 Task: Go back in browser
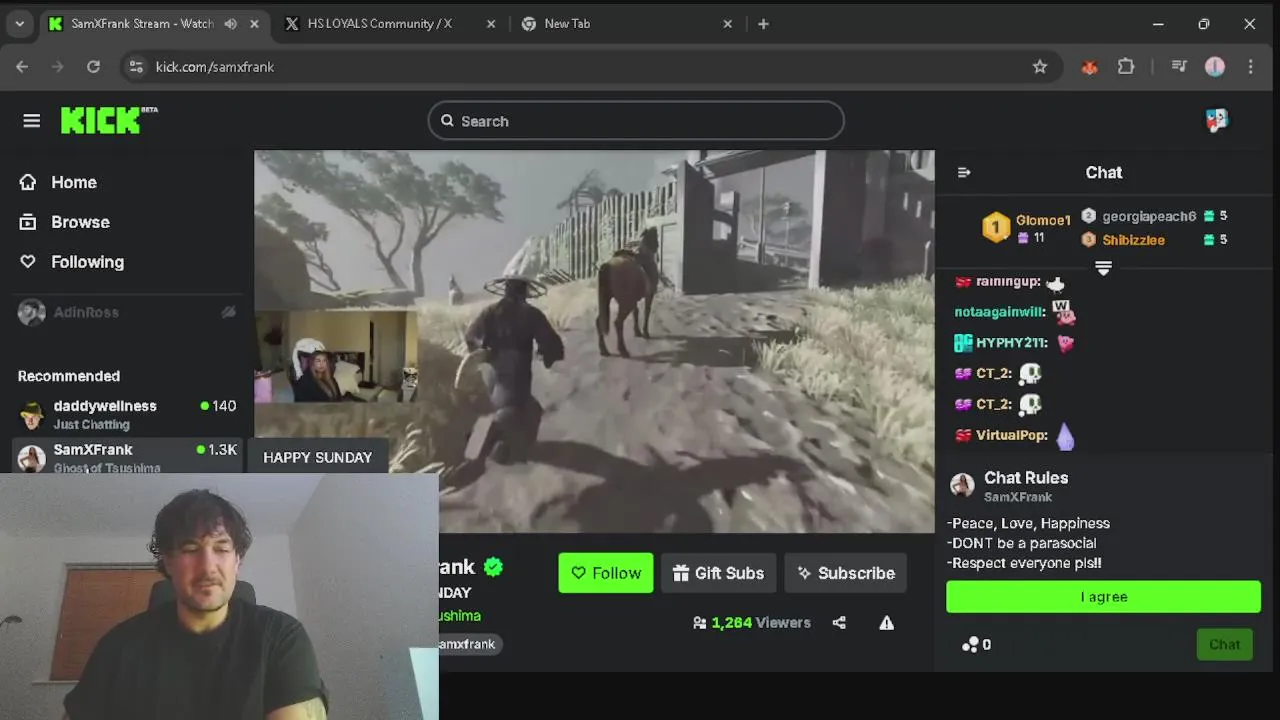click(x=22, y=67)
